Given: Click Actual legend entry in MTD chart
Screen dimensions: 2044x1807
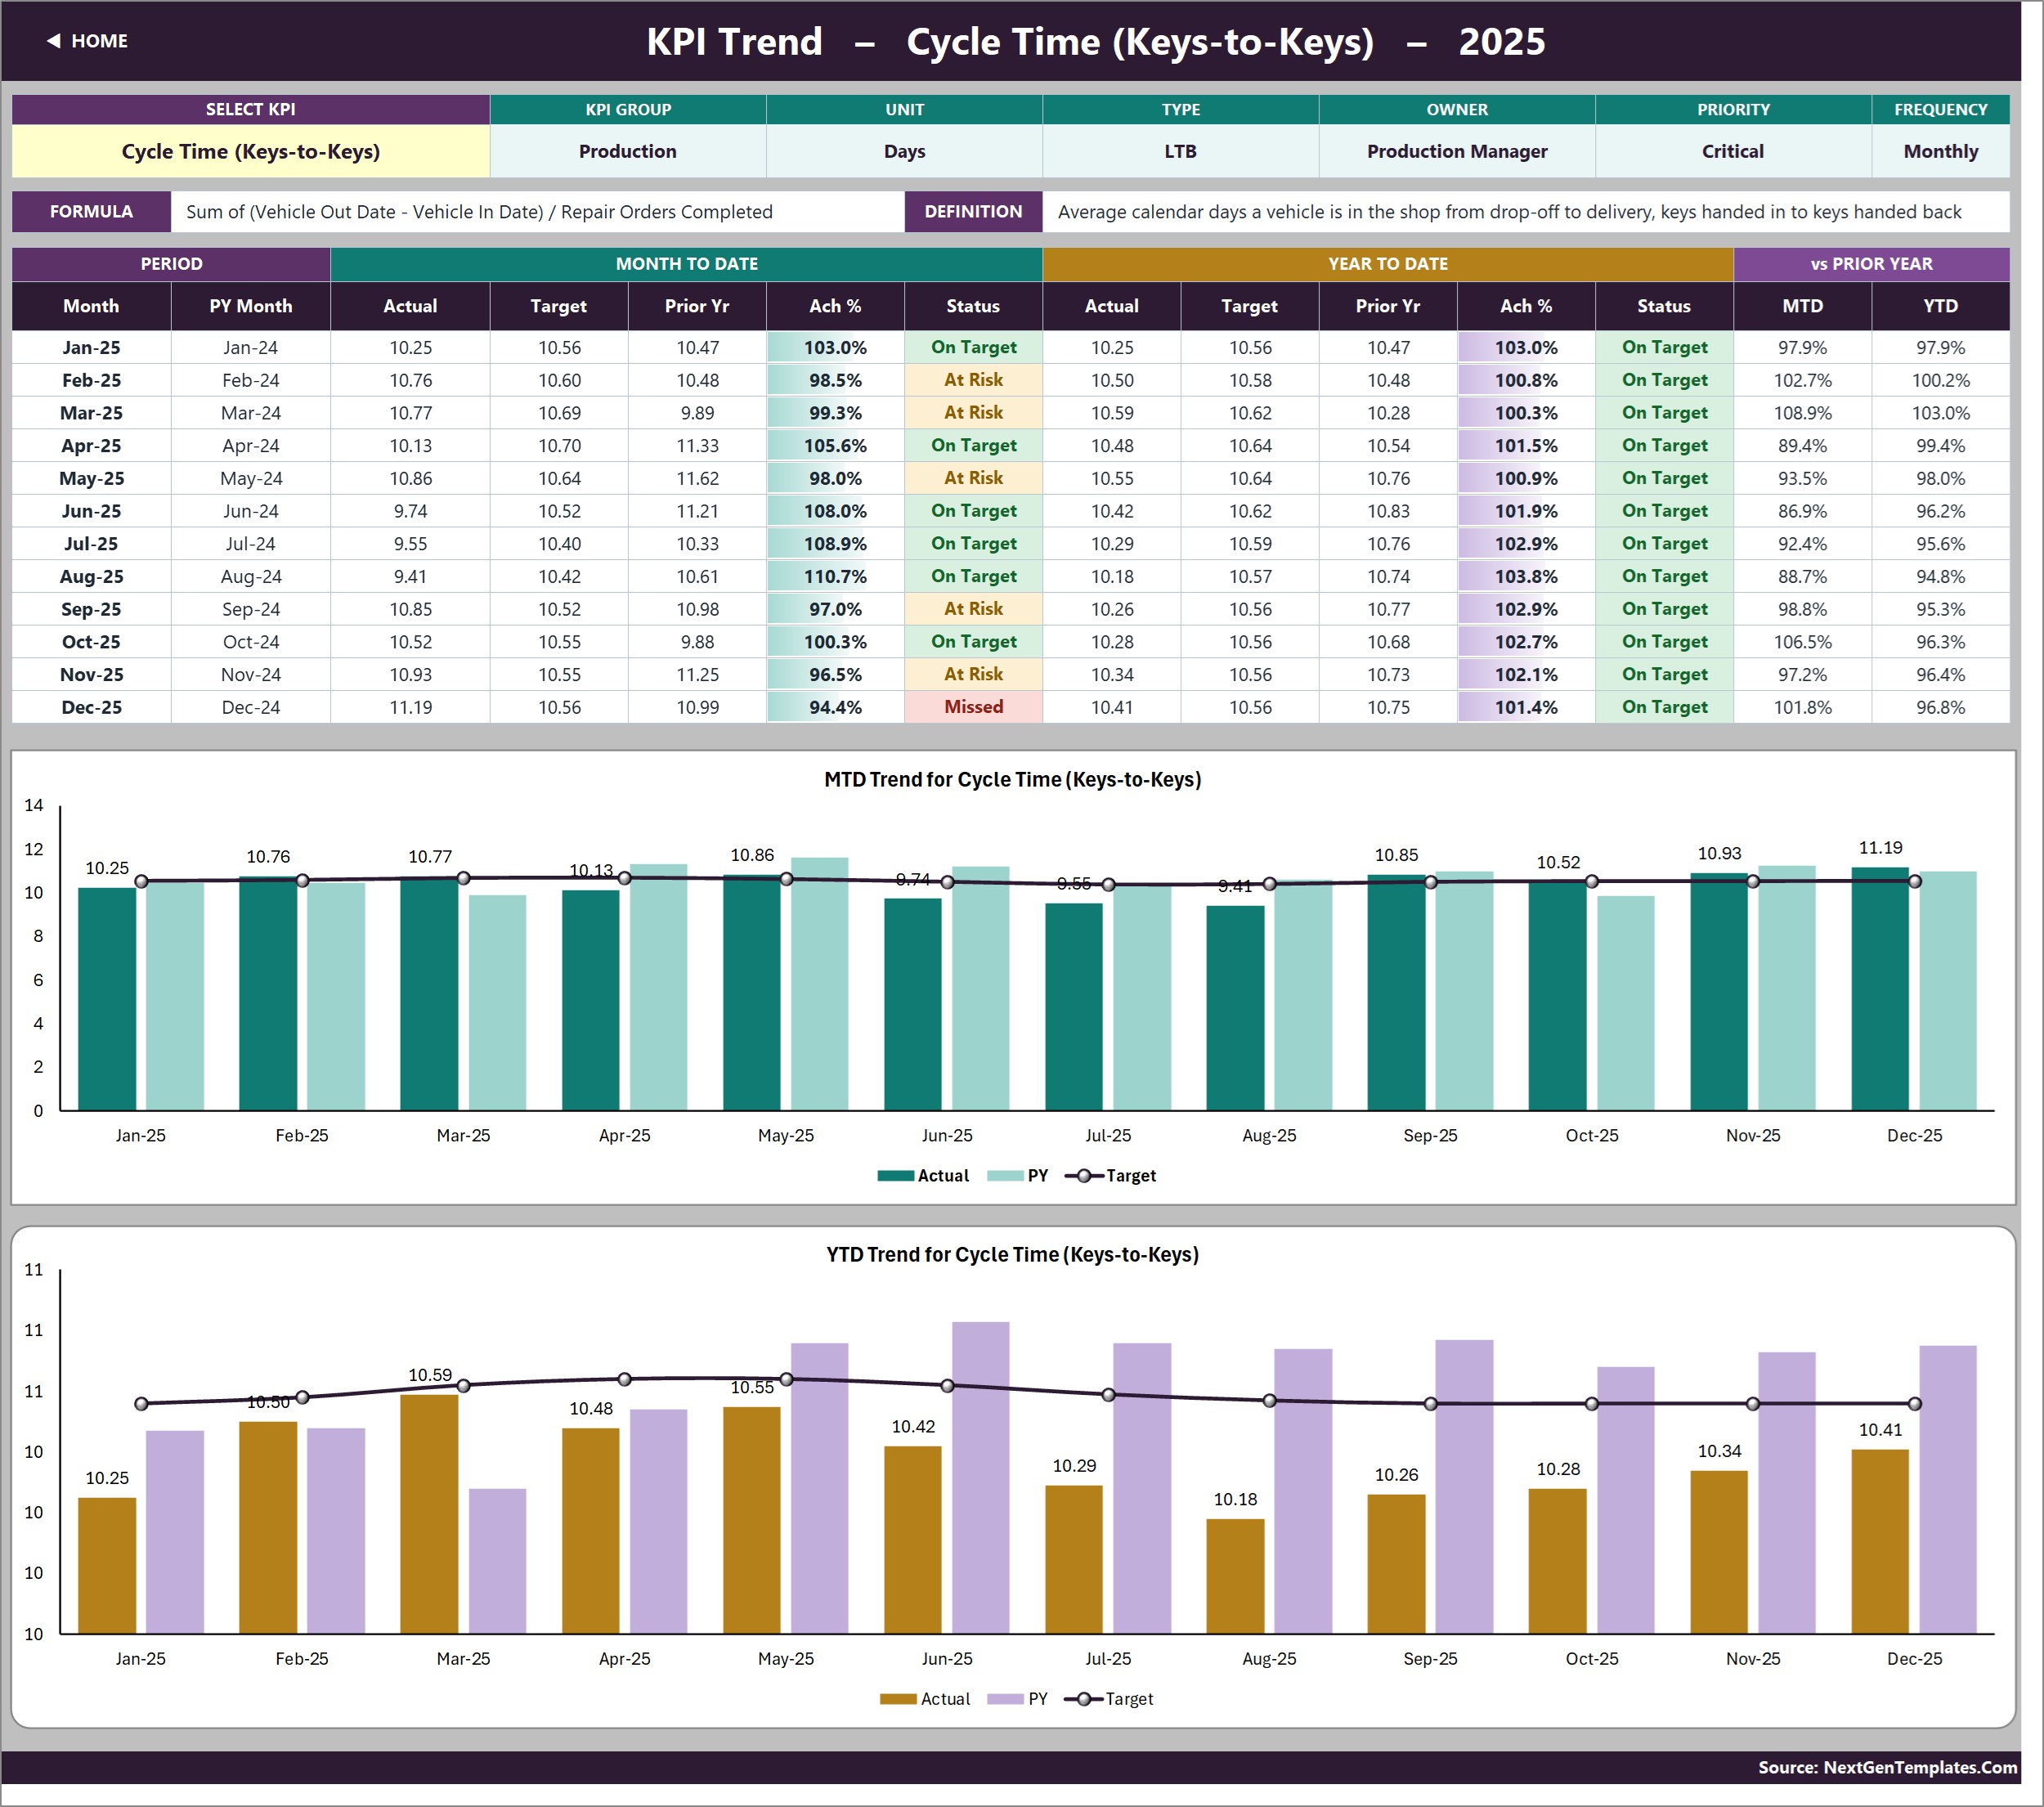Looking at the screenshot, I should pyautogui.click(x=923, y=1176).
